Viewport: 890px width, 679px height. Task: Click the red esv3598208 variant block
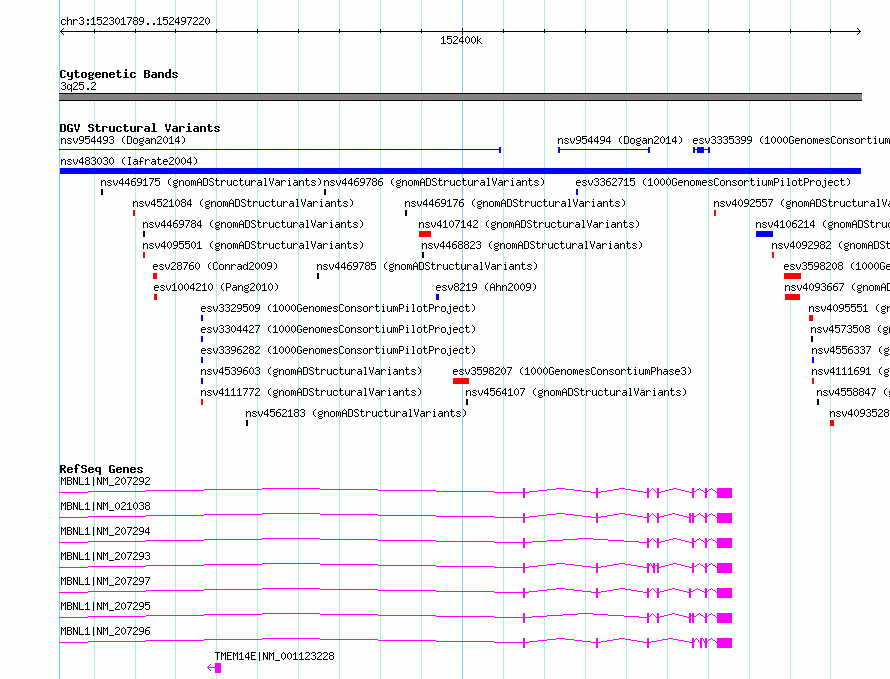[792, 276]
